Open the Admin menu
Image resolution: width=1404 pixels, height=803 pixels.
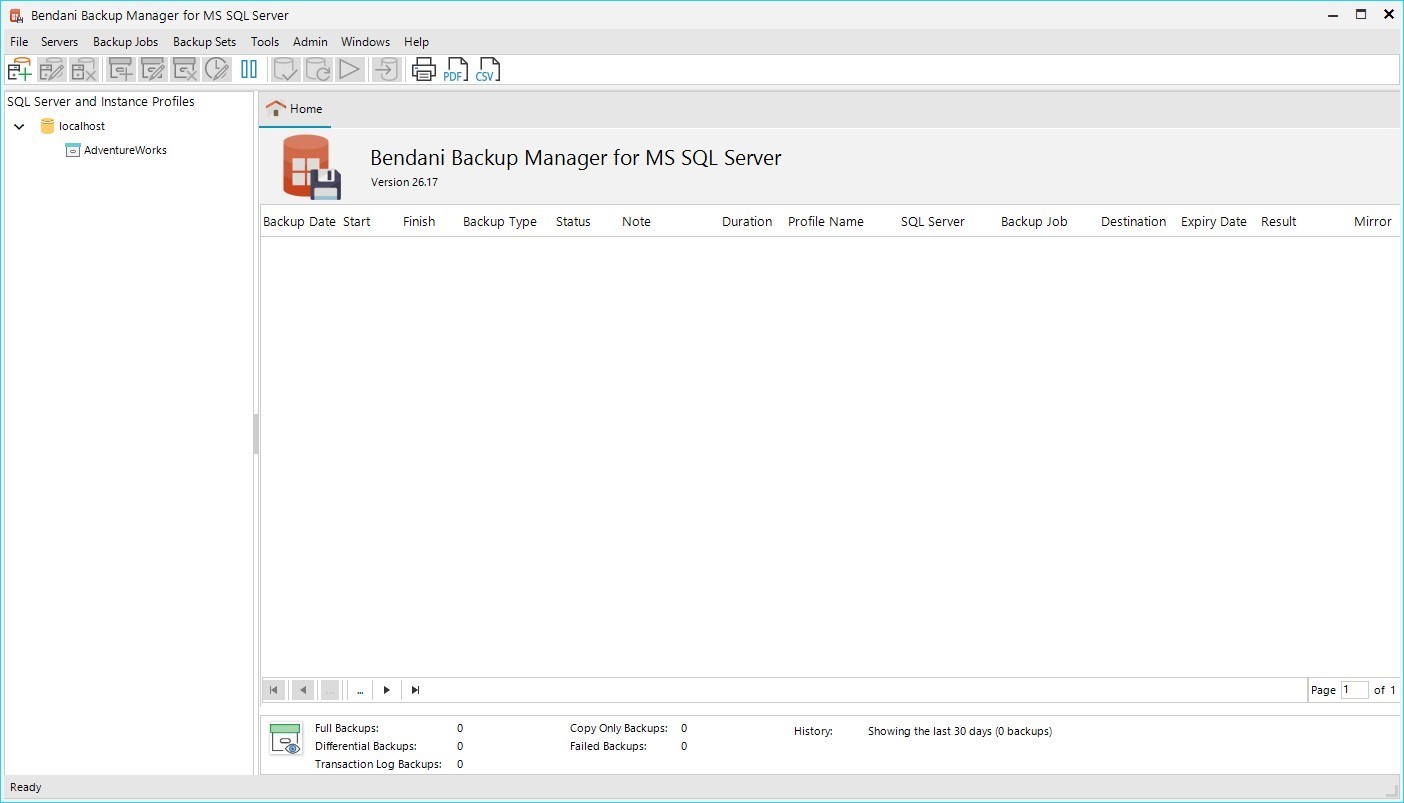tap(310, 42)
